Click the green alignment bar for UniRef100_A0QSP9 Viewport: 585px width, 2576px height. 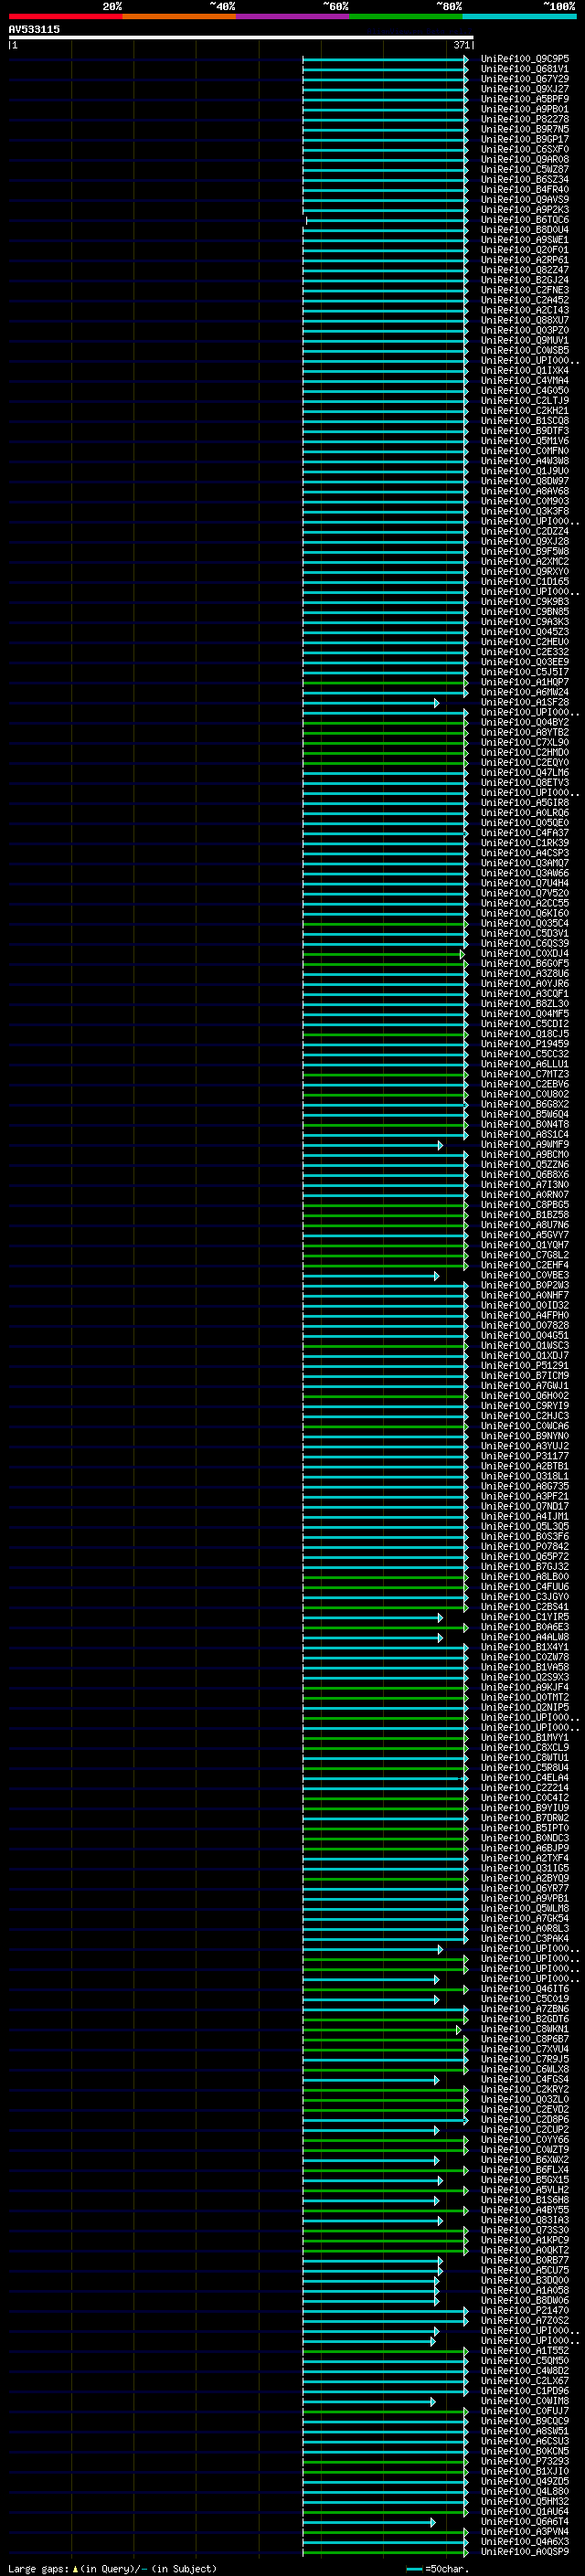click(385, 2551)
